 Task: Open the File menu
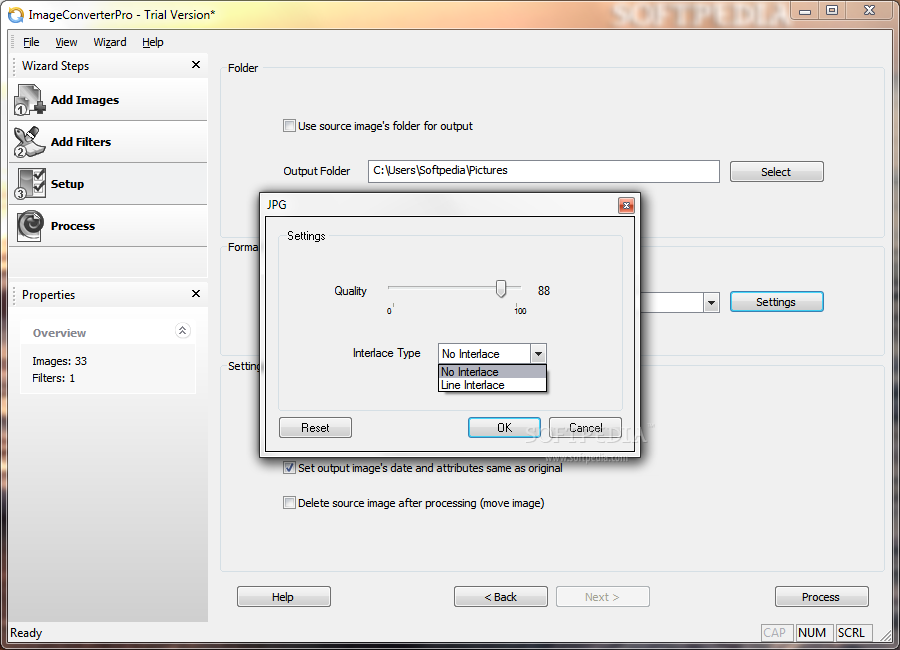[31, 42]
